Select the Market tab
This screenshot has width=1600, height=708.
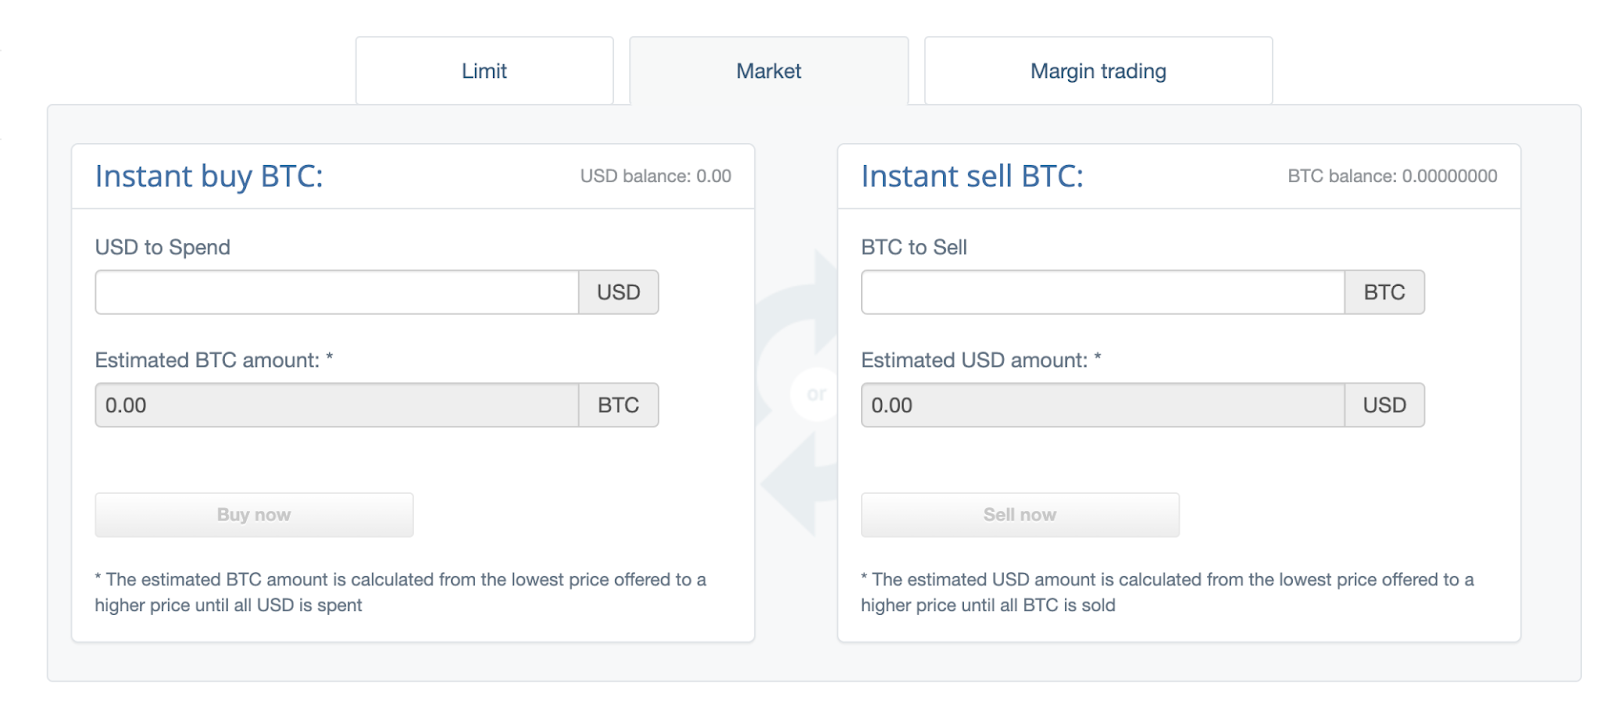click(x=768, y=71)
